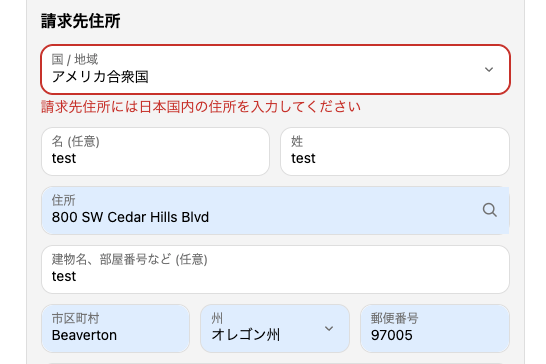Click the test value in building field
The height and width of the screenshot is (364, 546).
coord(64,276)
